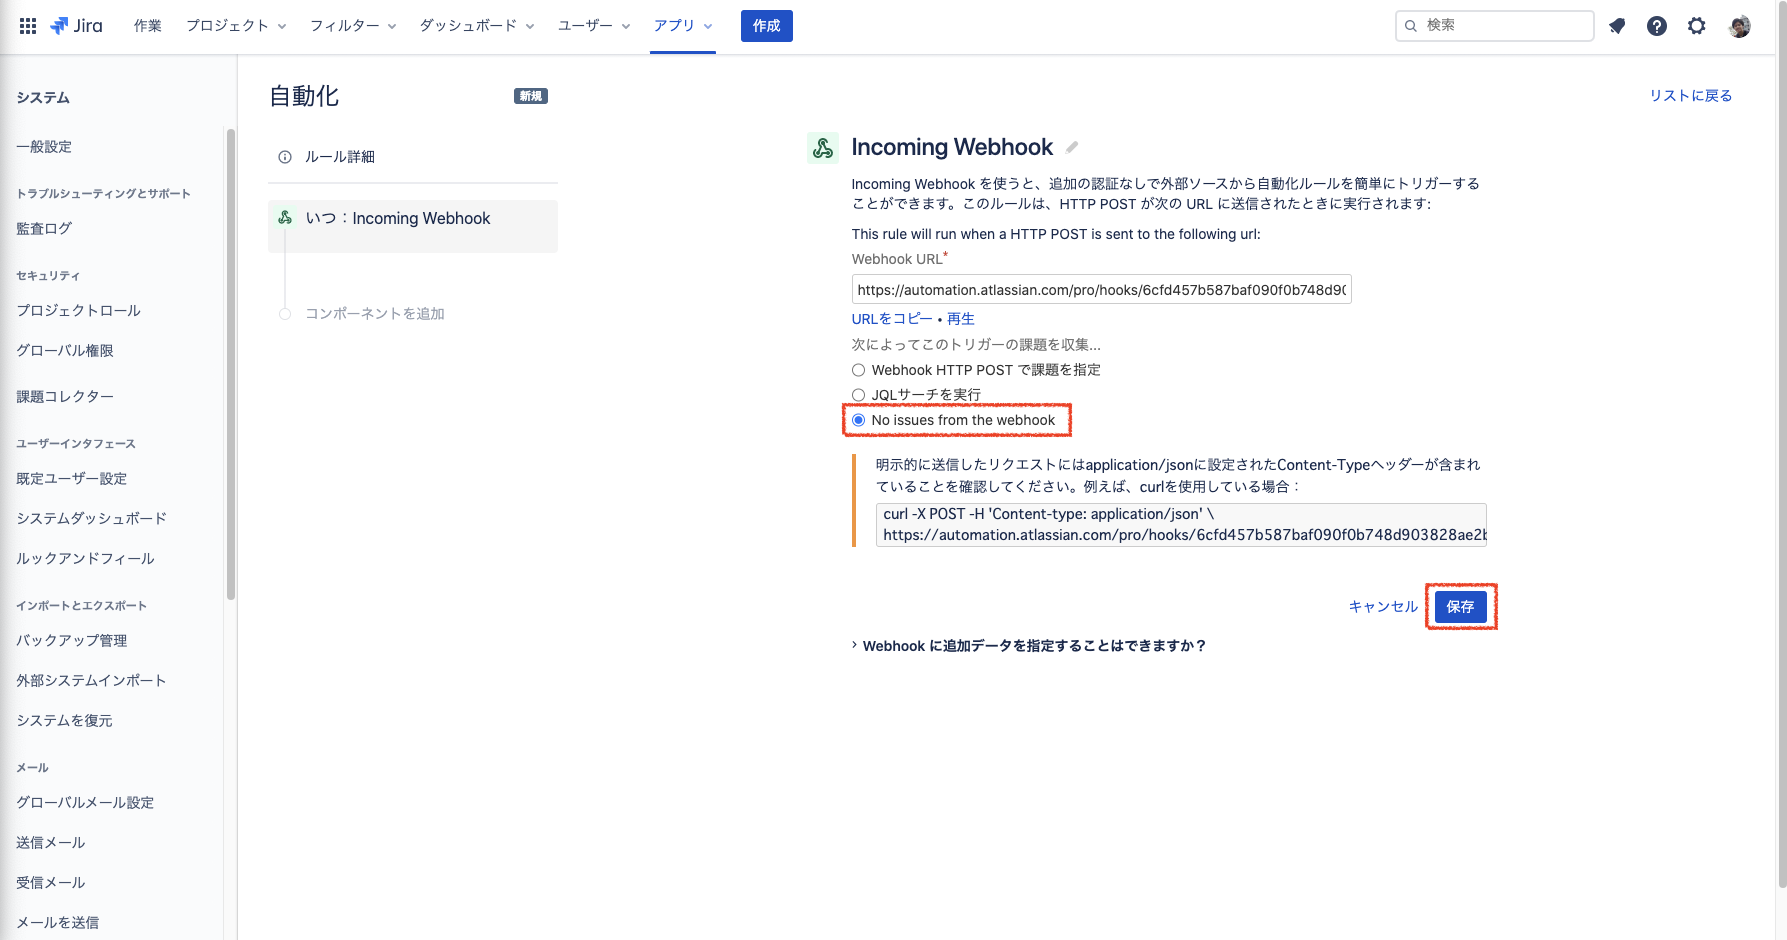Open the help question mark icon
Viewport: 1787px width, 940px height.
pos(1657,26)
